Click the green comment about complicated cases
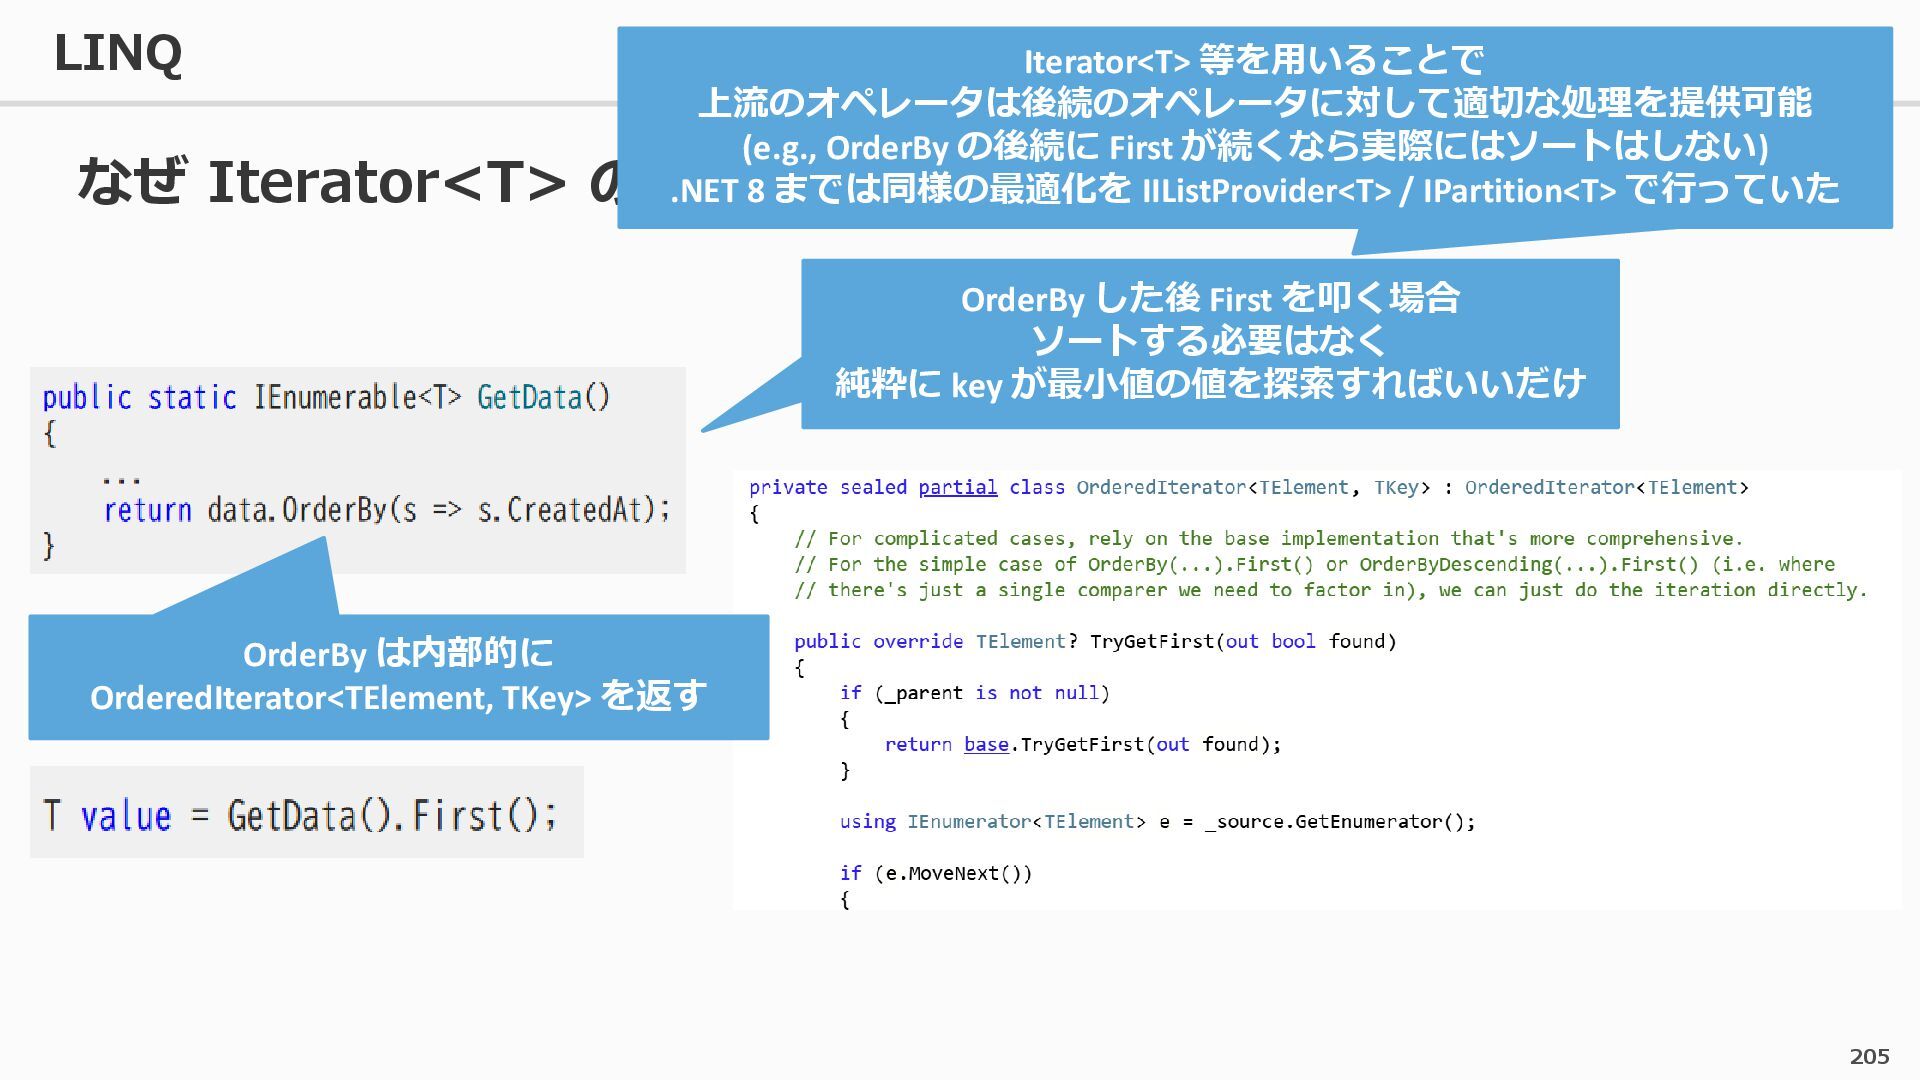Viewport: 1920px width, 1080px height. 1268,539
